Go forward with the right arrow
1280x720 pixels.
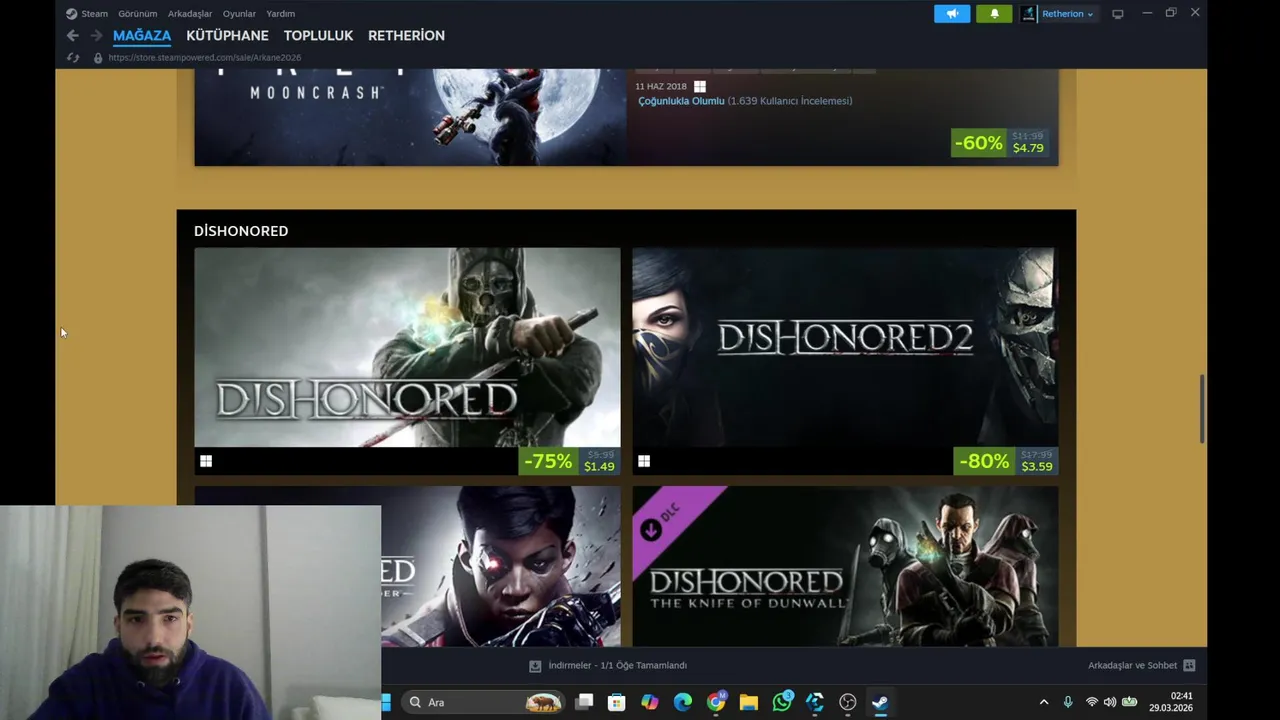[x=96, y=35]
